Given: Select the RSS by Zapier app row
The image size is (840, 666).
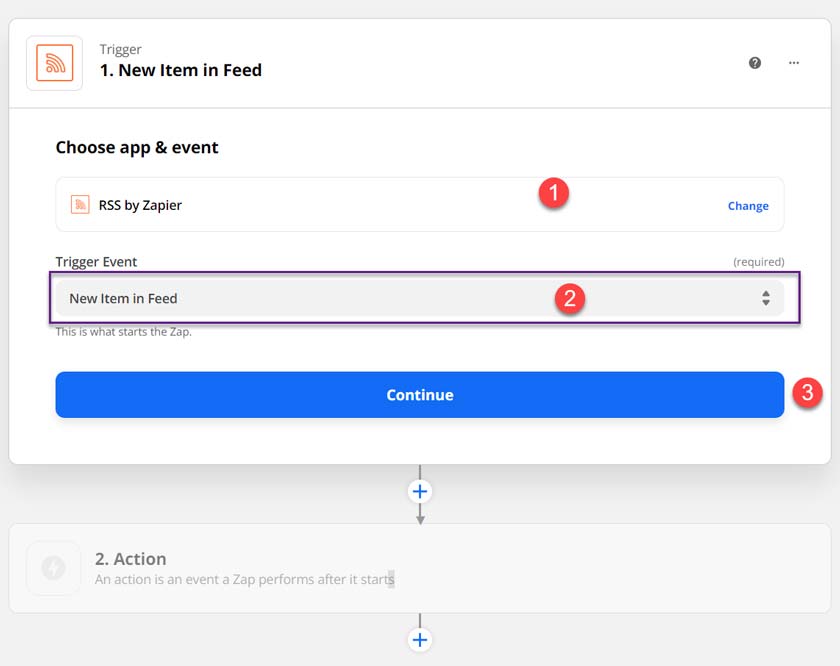Looking at the screenshot, I should click(420, 205).
